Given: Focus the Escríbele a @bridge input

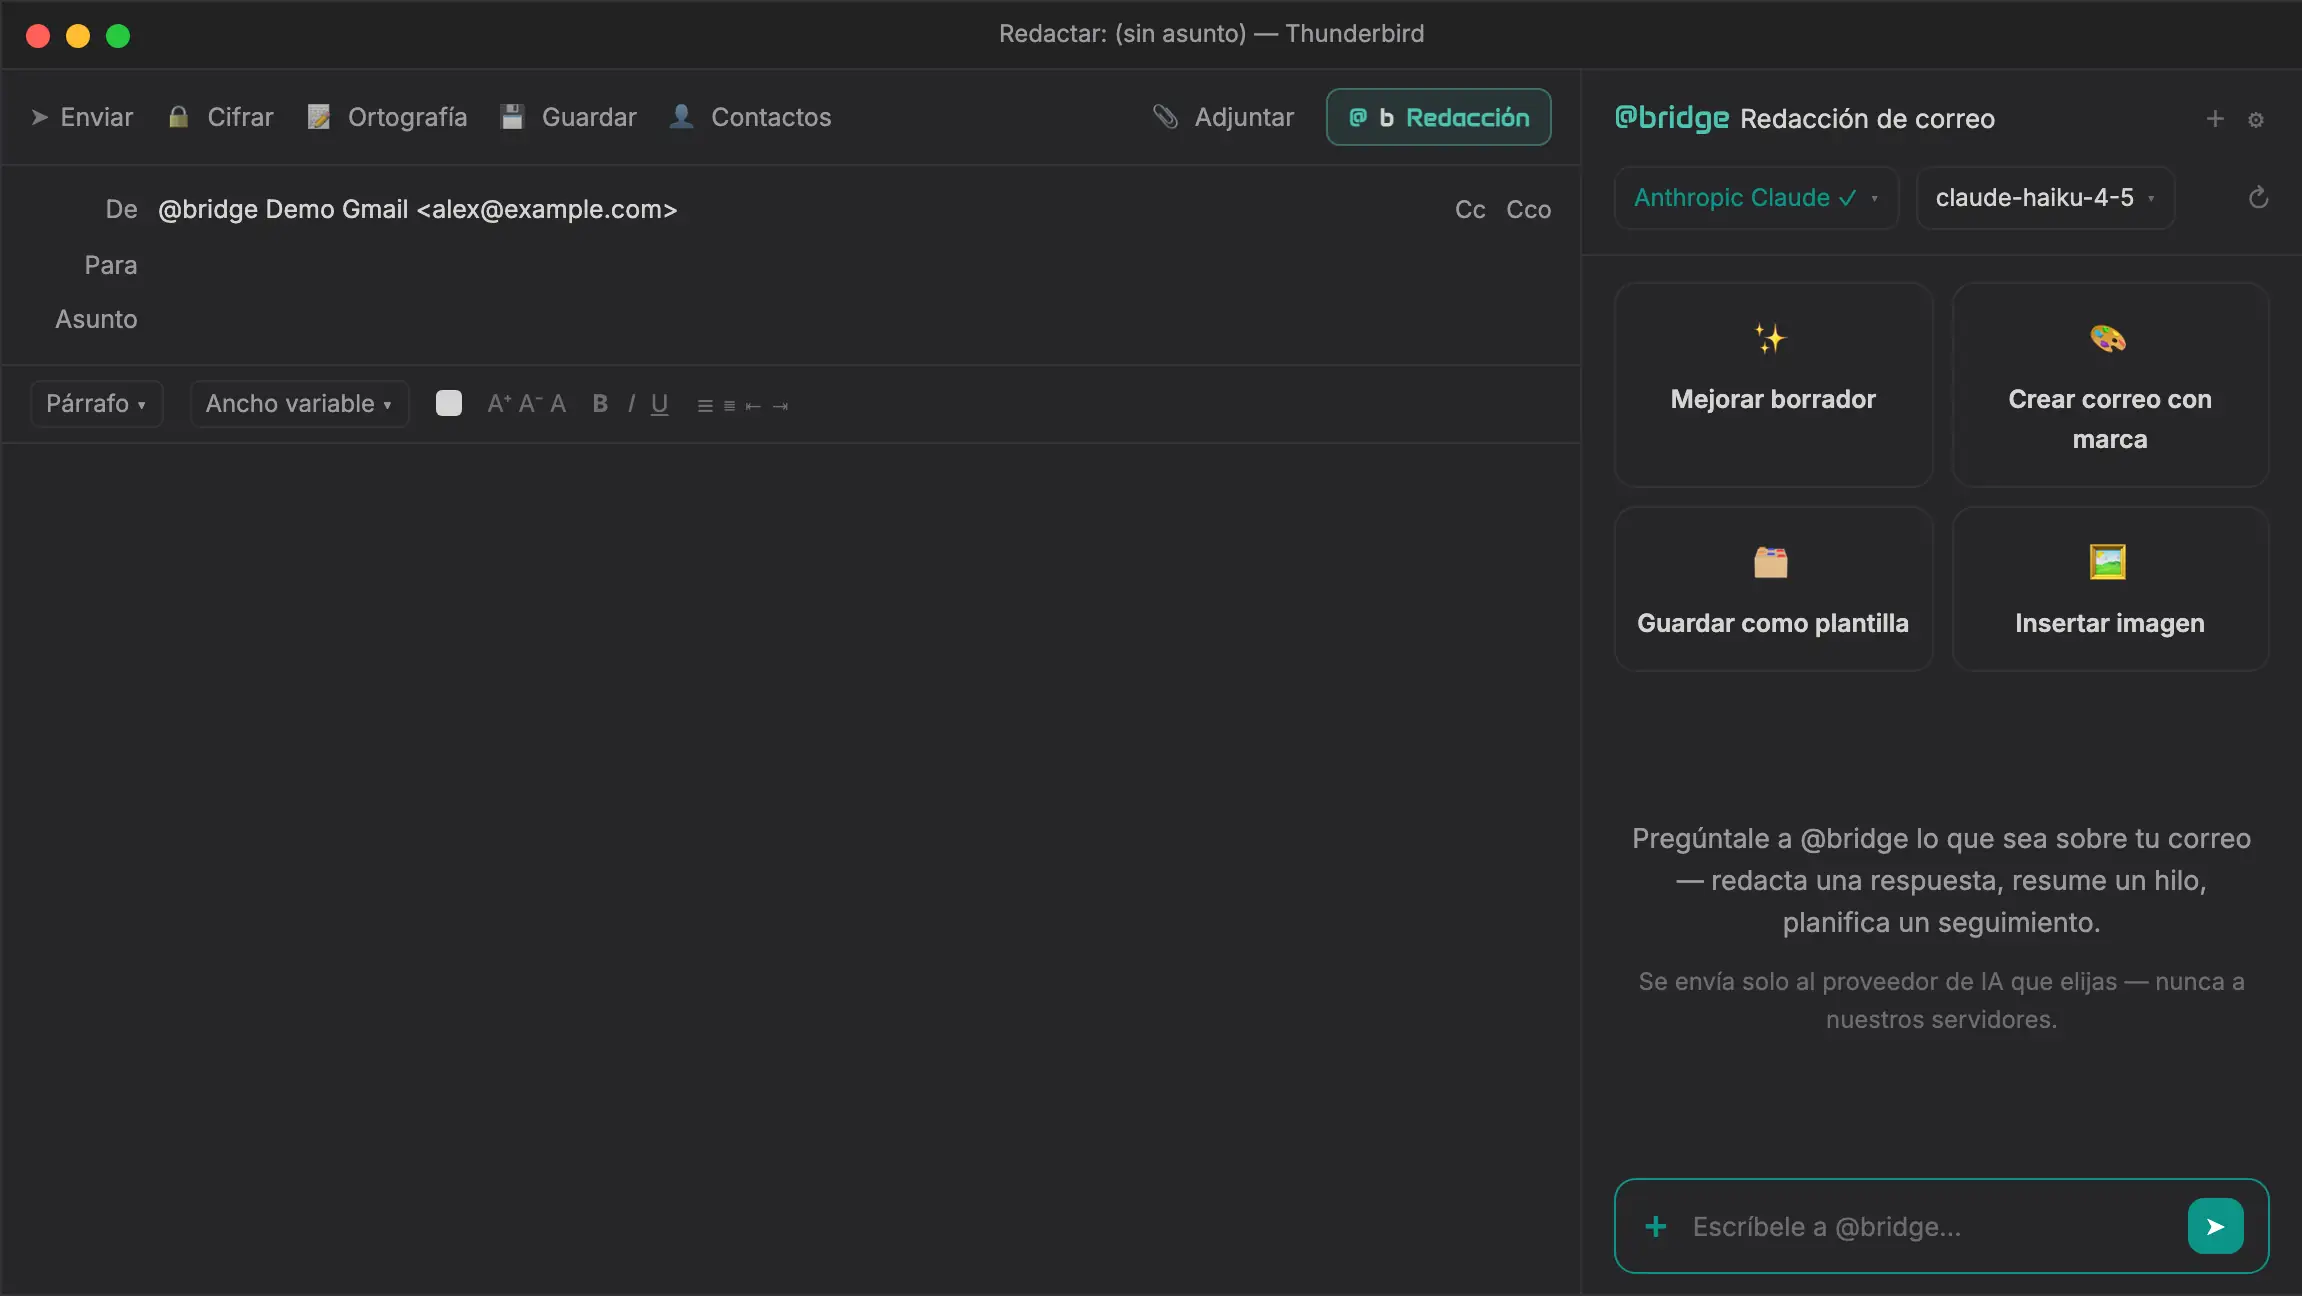Looking at the screenshot, I should [1930, 1227].
